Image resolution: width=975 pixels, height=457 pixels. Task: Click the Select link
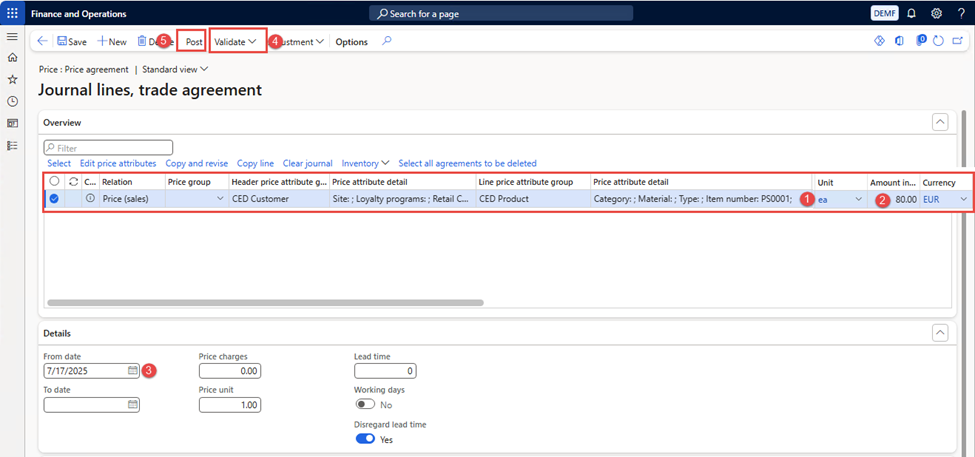click(x=59, y=163)
